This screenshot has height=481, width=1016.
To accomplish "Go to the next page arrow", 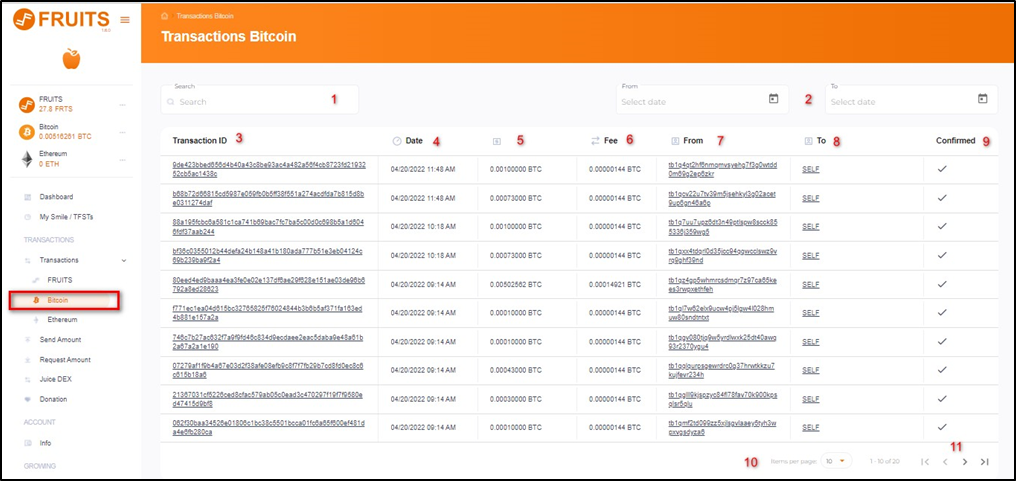I will tap(964, 461).
